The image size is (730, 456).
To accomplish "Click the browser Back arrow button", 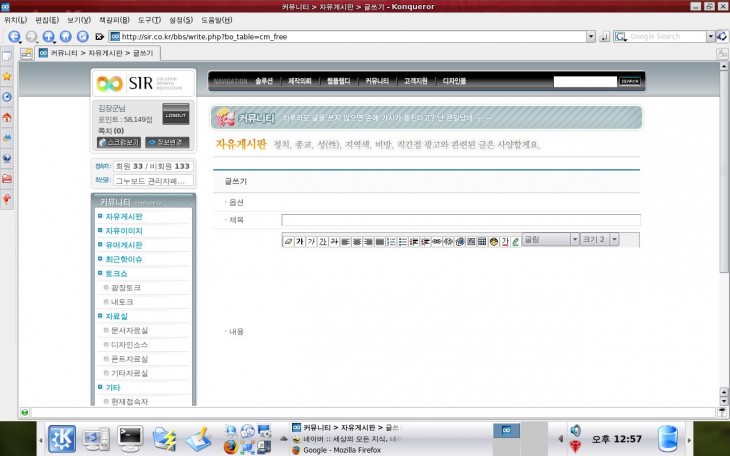I will (x=14, y=36).
